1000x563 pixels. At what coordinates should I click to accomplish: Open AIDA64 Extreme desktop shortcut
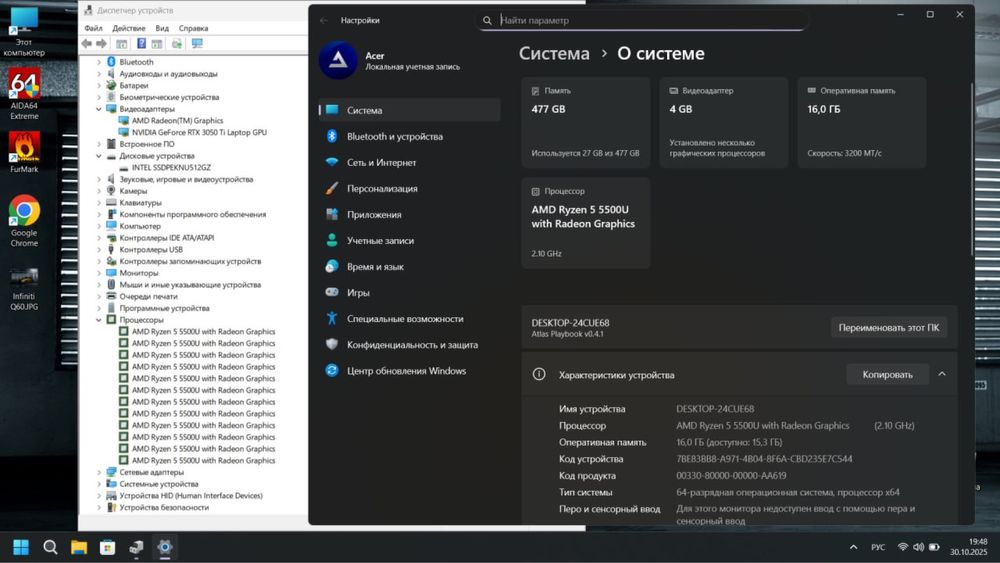point(24,93)
